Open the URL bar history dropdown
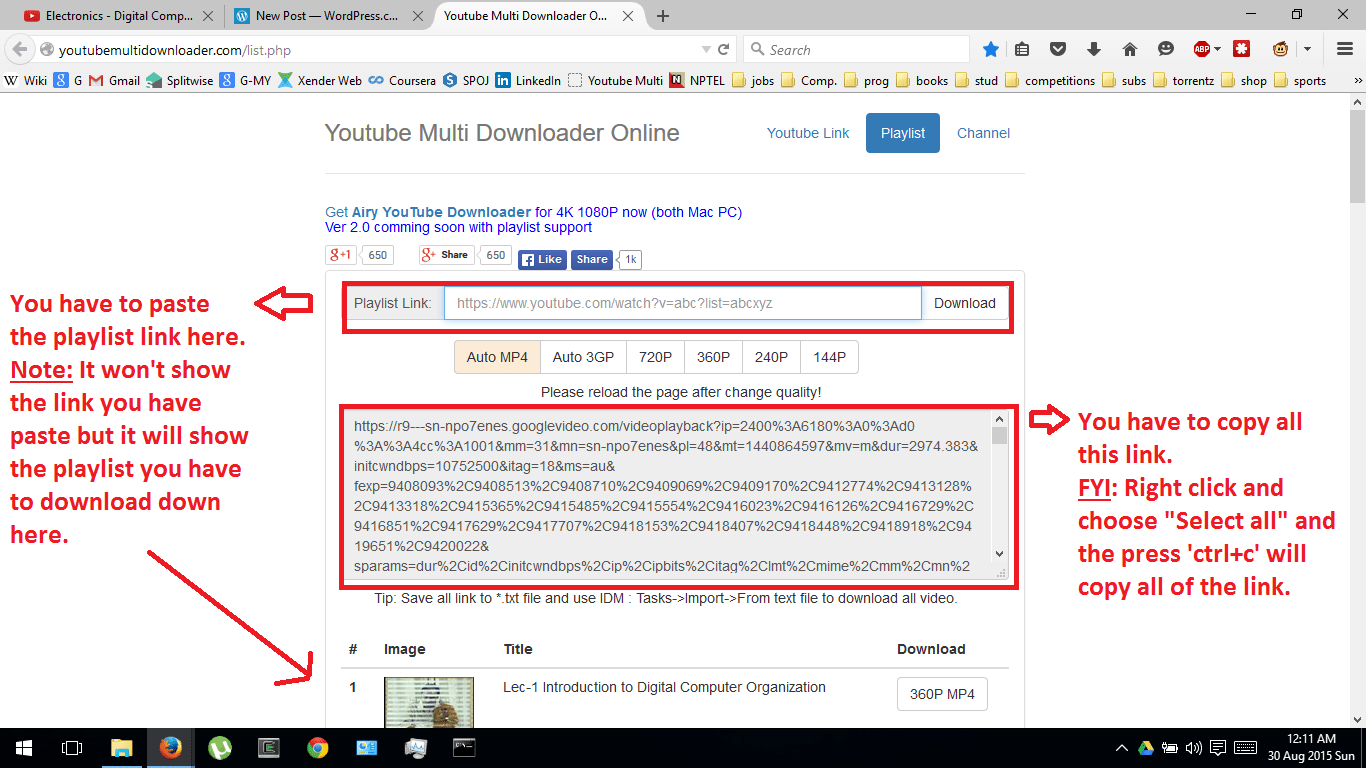Viewport: 1372px width, 772px height. click(706, 49)
